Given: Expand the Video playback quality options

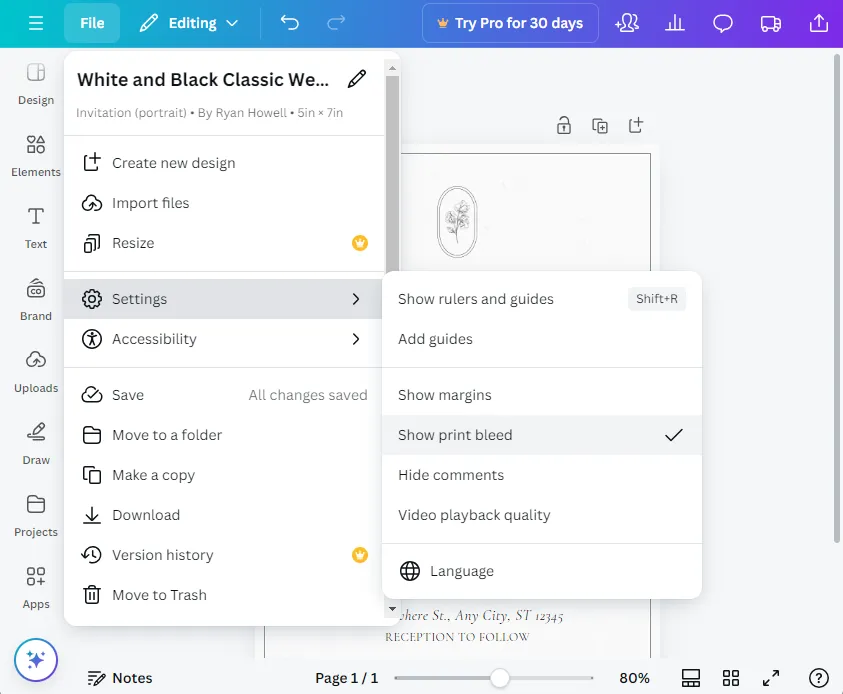Looking at the screenshot, I should click(474, 514).
